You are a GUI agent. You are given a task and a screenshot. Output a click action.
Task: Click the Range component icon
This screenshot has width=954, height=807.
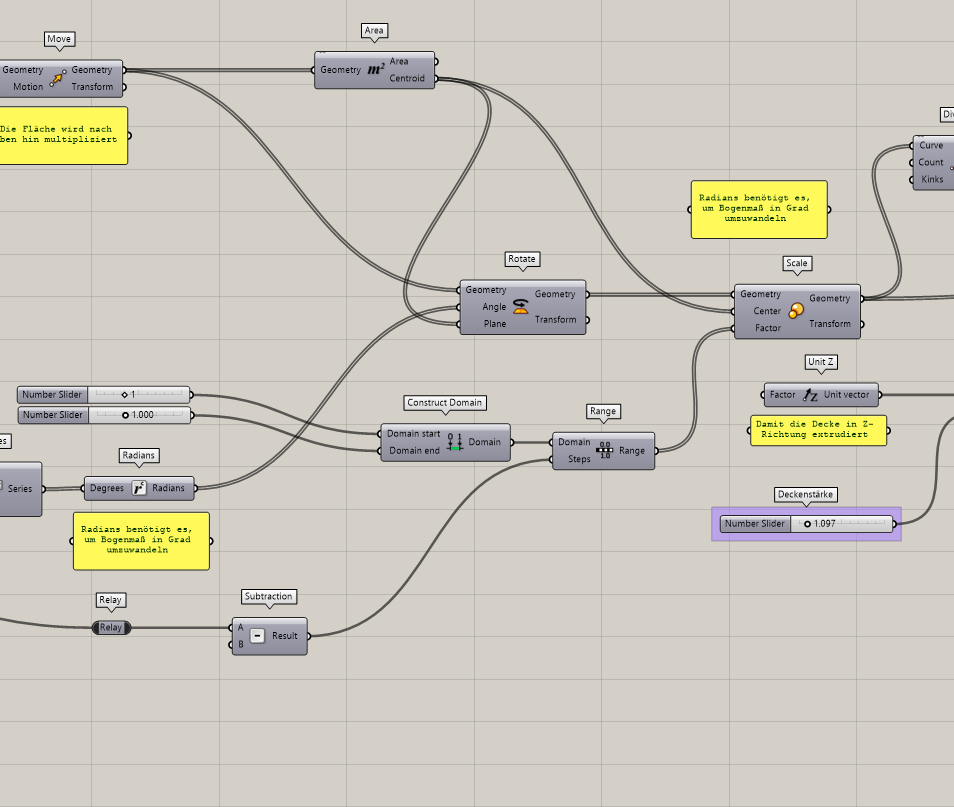point(604,450)
